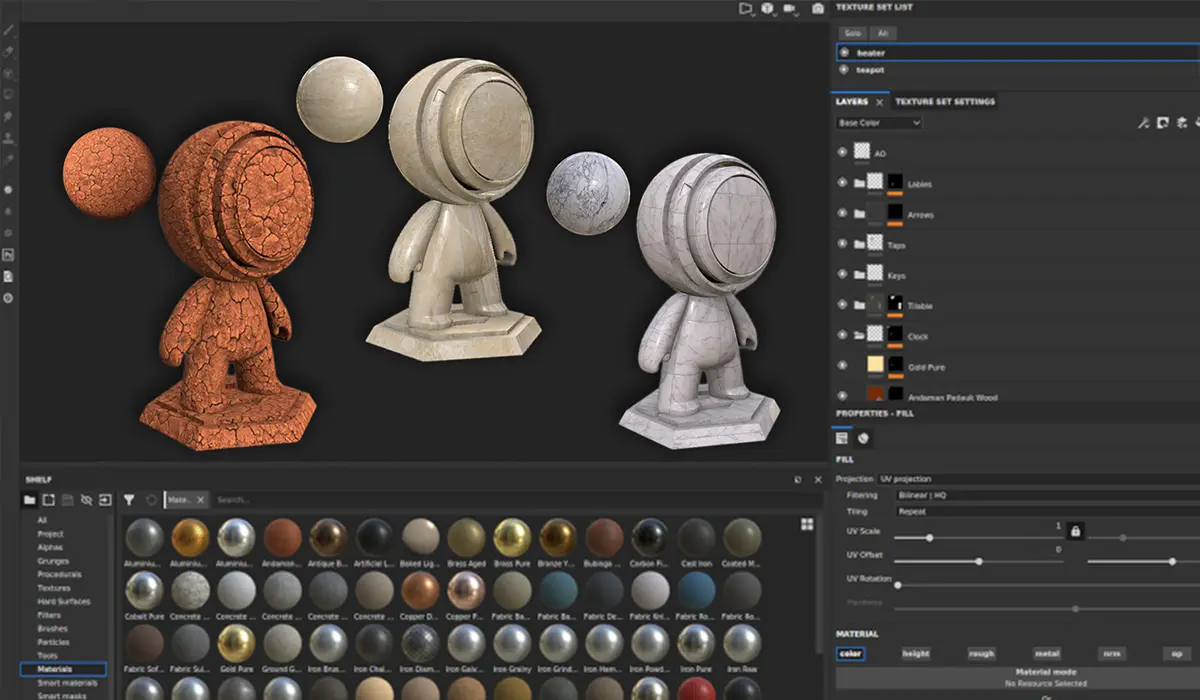Click the add paint layer icon in Layers

point(1180,123)
